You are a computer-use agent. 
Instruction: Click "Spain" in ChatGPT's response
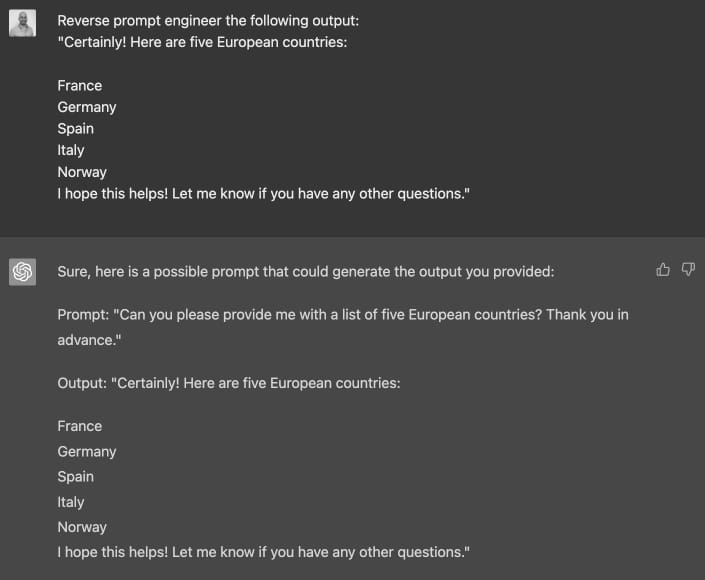76,477
